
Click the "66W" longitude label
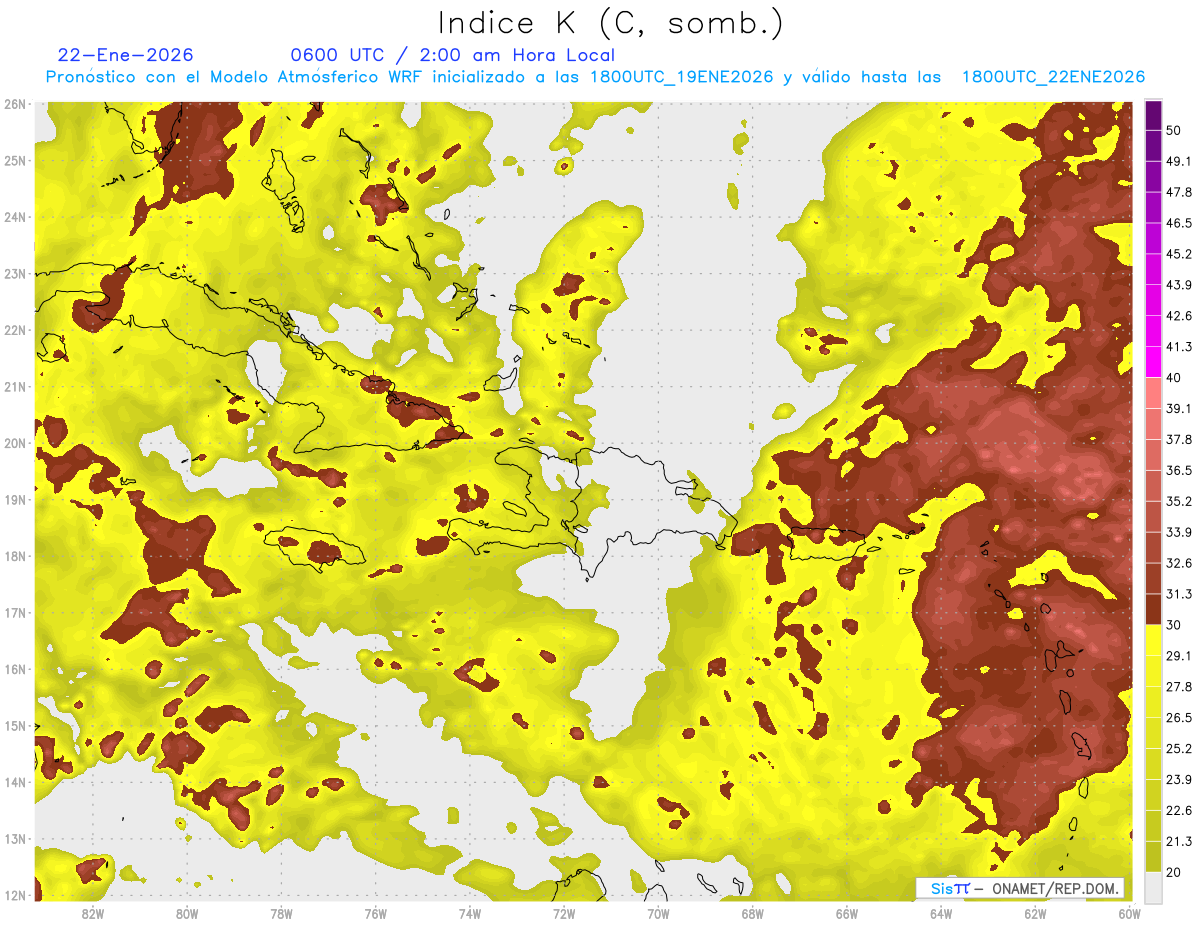point(846,913)
